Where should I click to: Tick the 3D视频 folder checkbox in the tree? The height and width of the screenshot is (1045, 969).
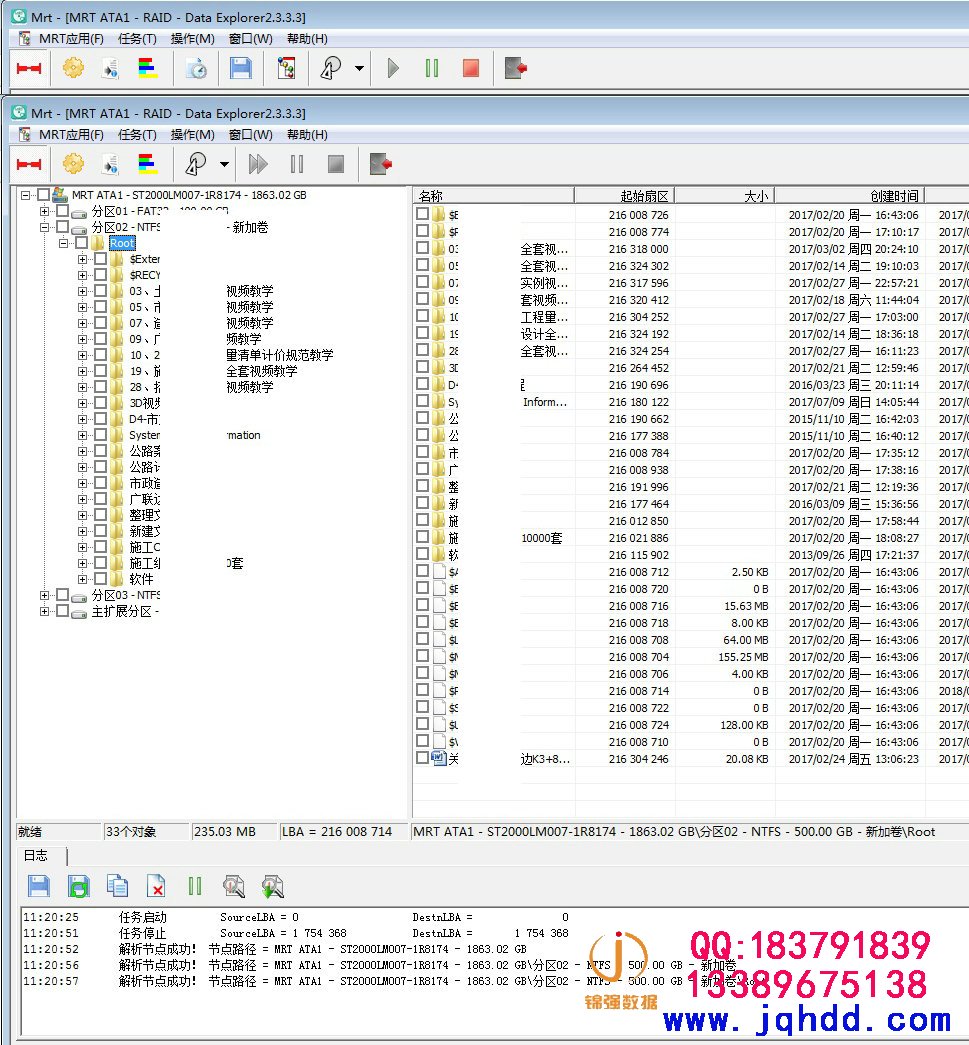click(x=100, y=403)
